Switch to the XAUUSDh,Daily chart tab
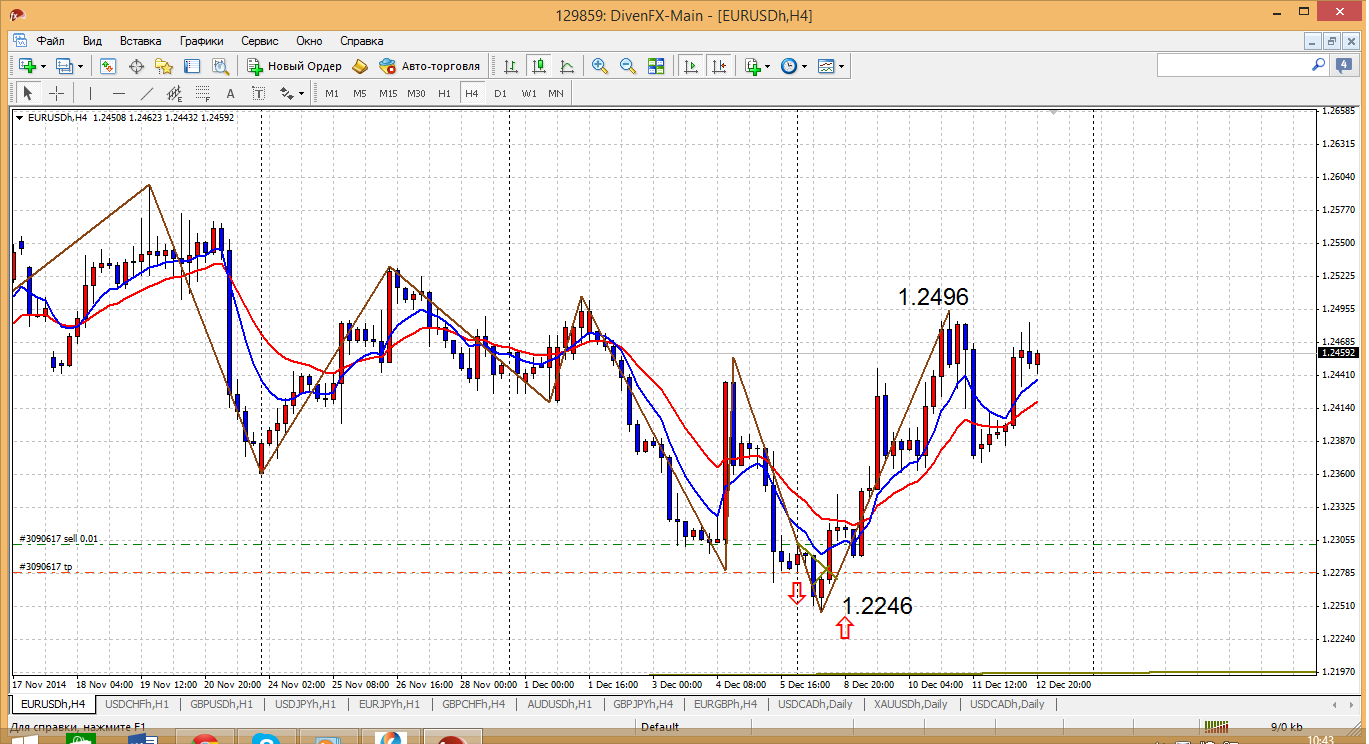Image resolution: width=1369 pixels, height=744 pixels. [909, 704]
